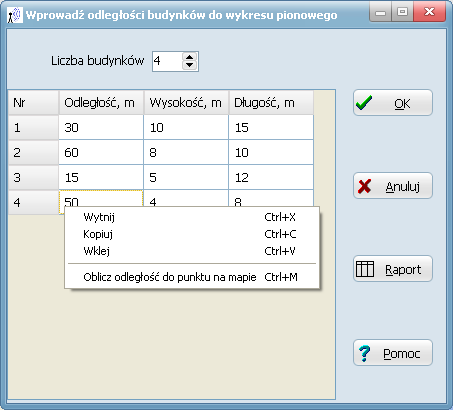453x410 pixels.
Task: Decrease Liczba budynków with the down arrow
Action: point(189,65)
